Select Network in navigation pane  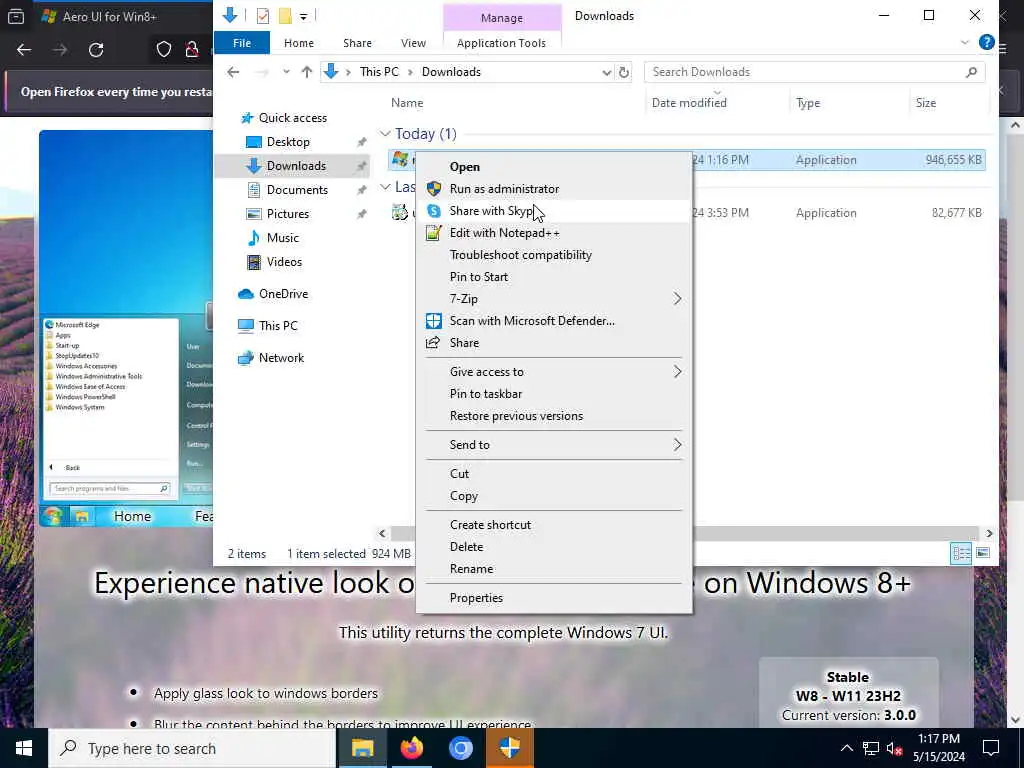(x=281, y=358)
